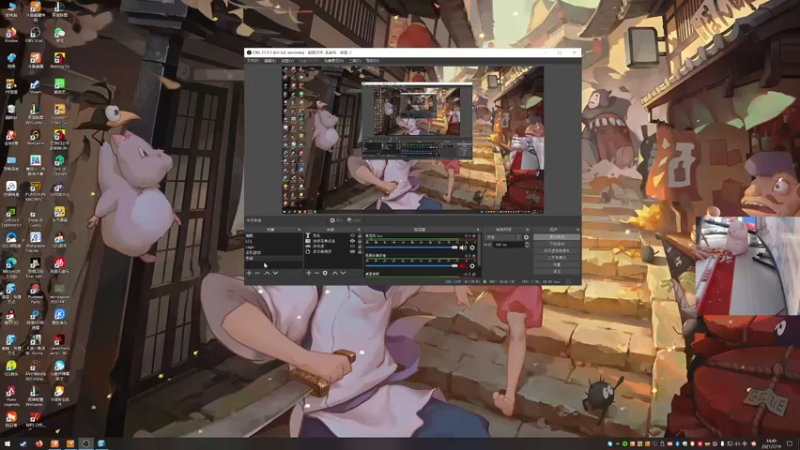The height and width of the screenshot is (450, 800).
Task: Click the Studio Mode button
Action: 556,258
